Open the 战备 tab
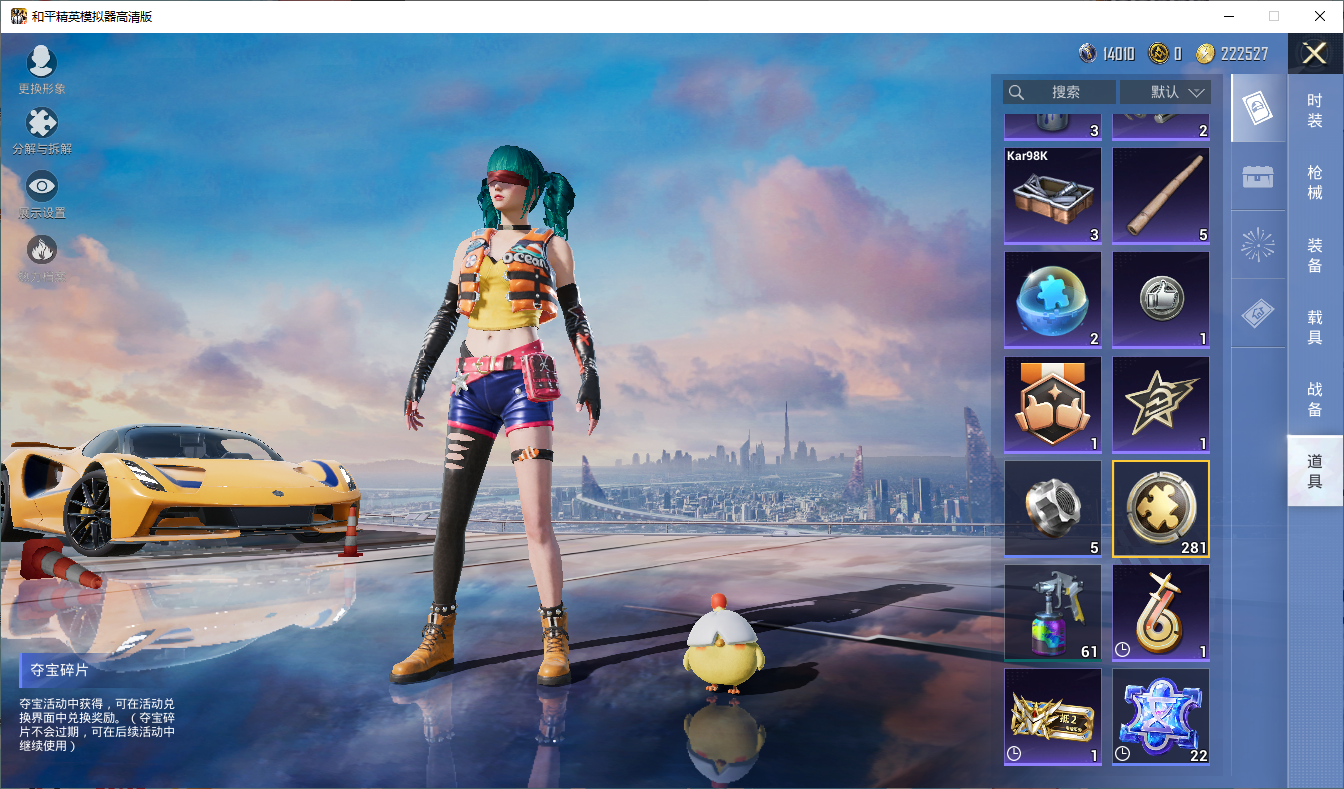The height and width of the screenshot is (789, 1344). point(1315,399)
